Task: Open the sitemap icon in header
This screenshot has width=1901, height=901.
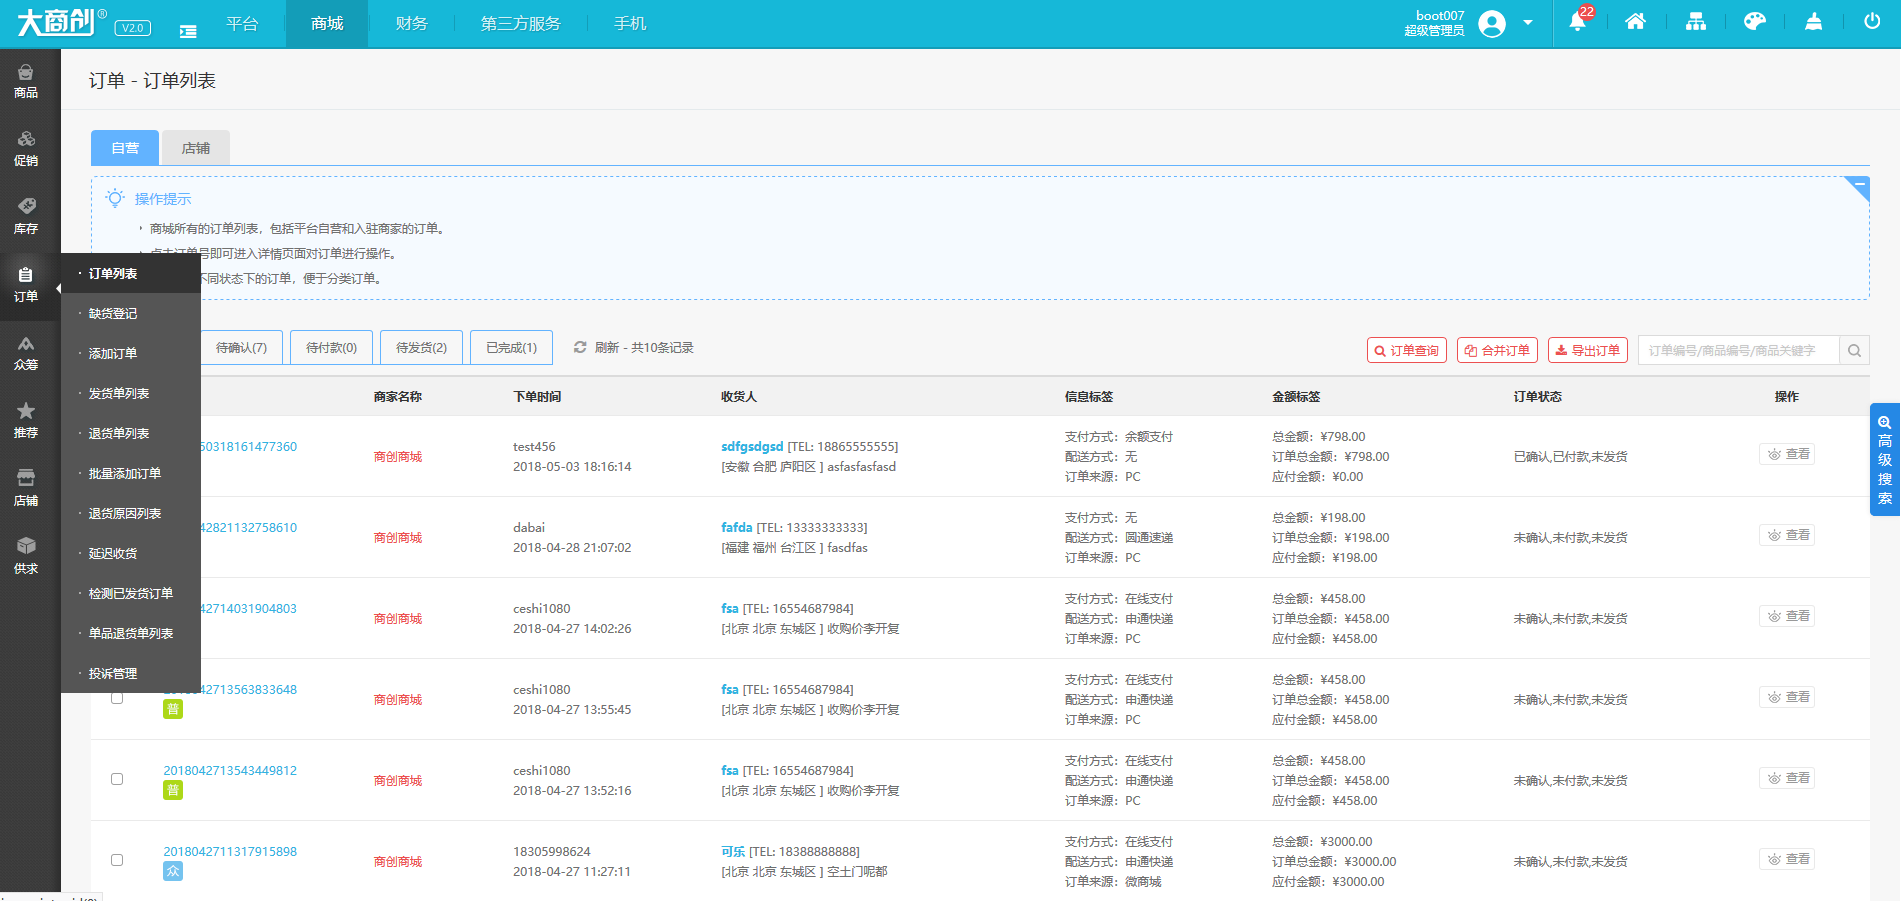Action: (x=1695, y=22)
